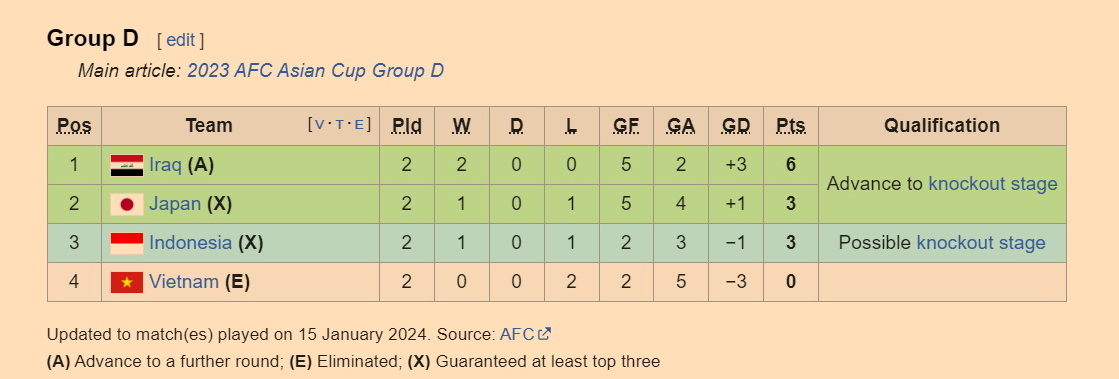Image resolution: width=1119 pixels, height=379 pixels.
Task: Follow the Vietnam team link
Action: (x=183, y=282)
